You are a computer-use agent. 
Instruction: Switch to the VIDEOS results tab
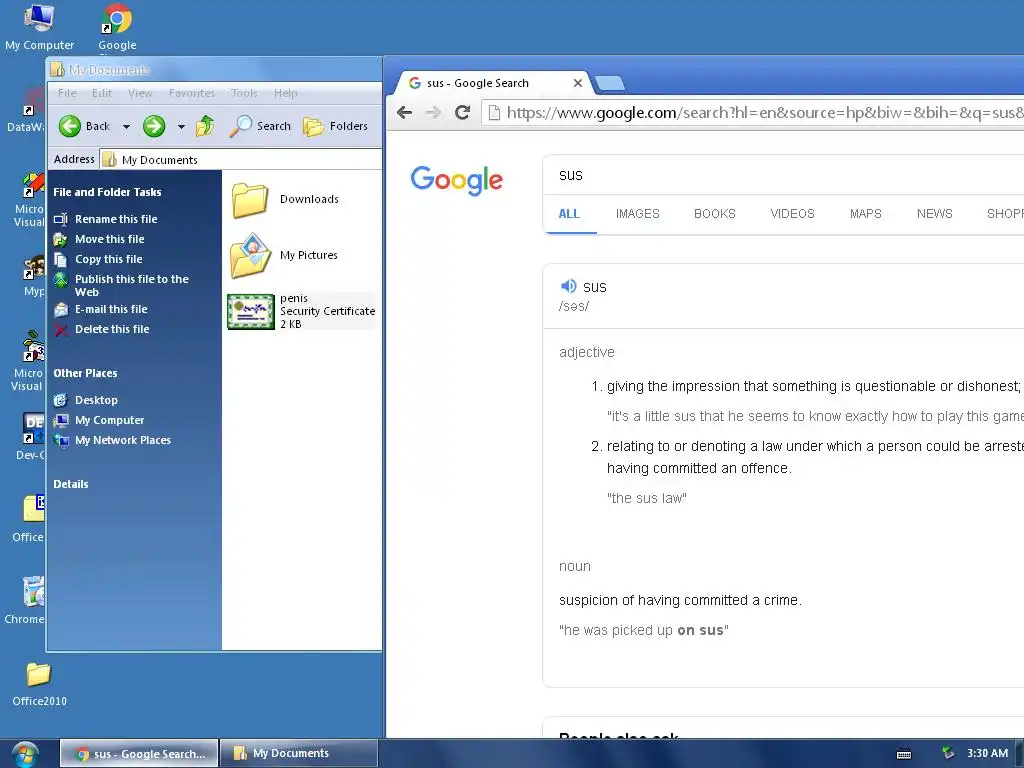coord(792,214)
